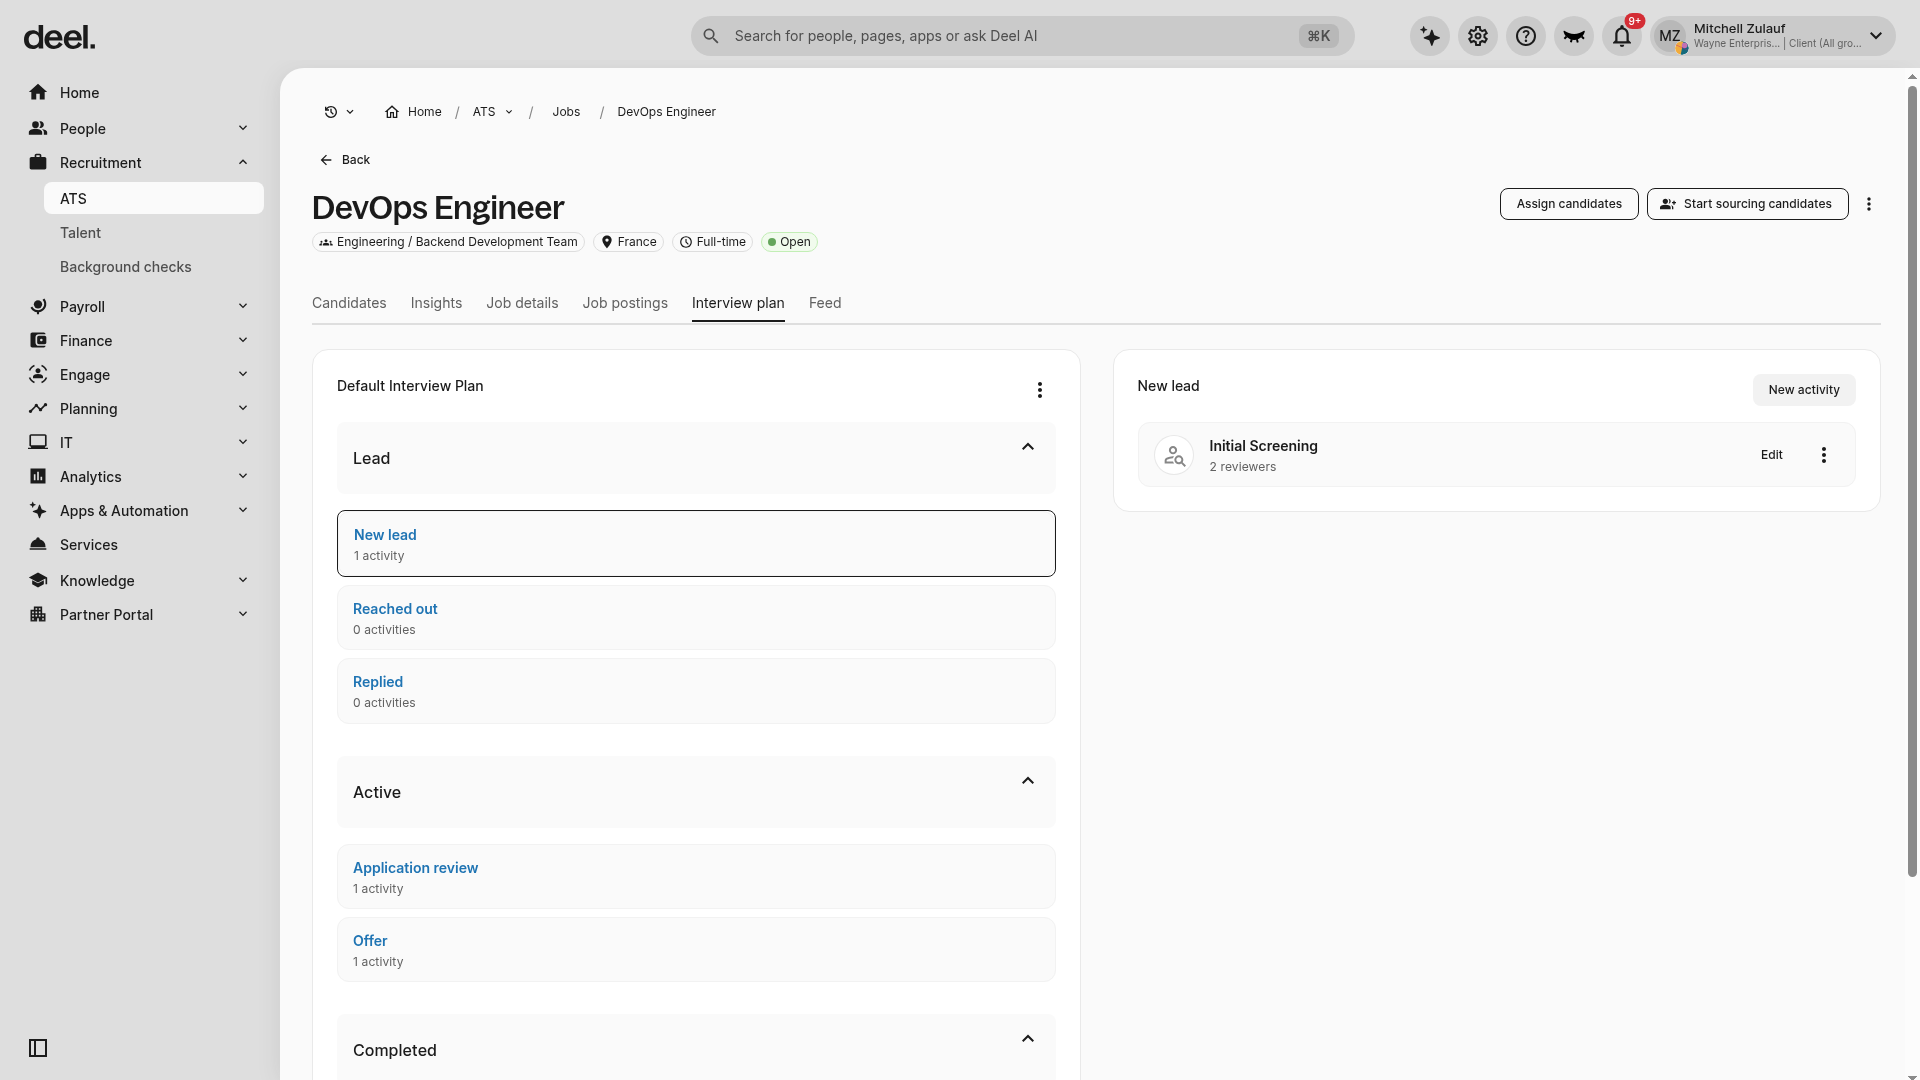Collapse the Completed stage group
The width and height of the screenshot is (1920, 1080).
tap(1028, 1039)
